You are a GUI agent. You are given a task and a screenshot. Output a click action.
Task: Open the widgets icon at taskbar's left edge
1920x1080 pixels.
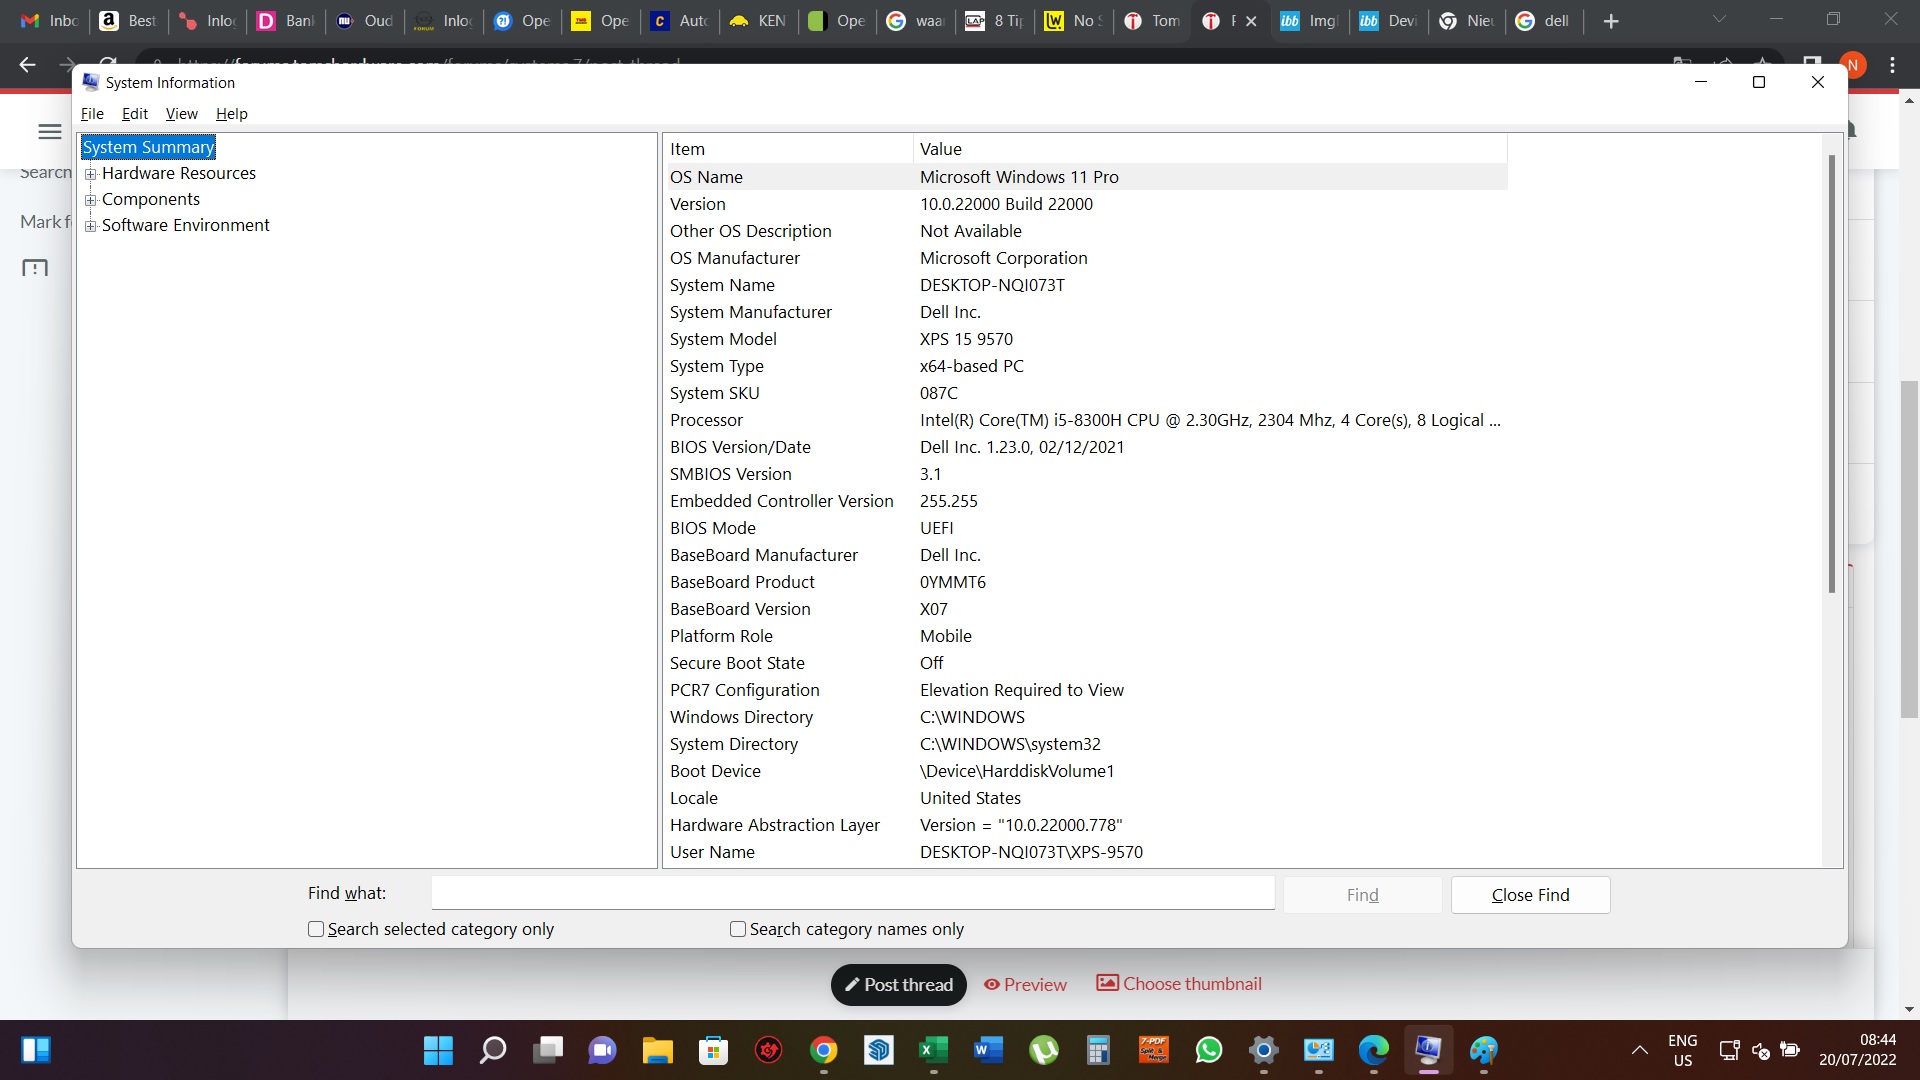(x=36, y=1050)
